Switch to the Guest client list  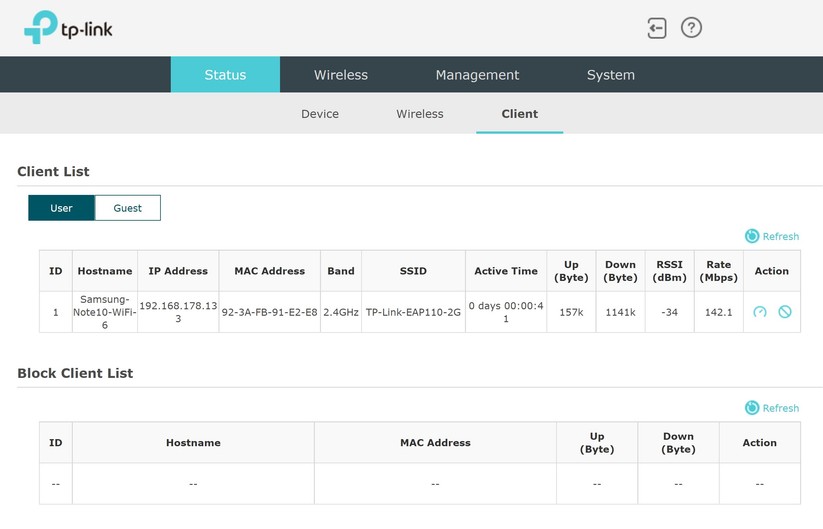coord(128,208)
